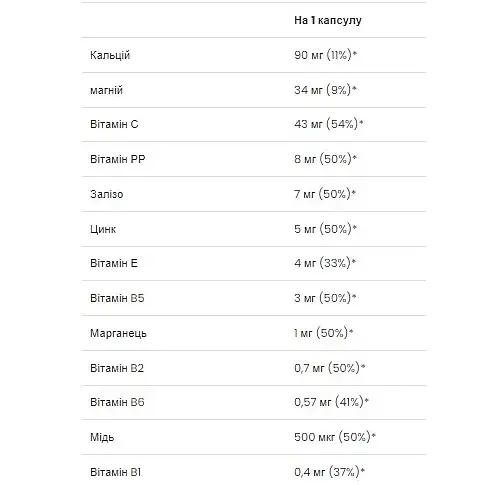Select the Вітамін В5 row label
The image size is (489, 489).
117,298
